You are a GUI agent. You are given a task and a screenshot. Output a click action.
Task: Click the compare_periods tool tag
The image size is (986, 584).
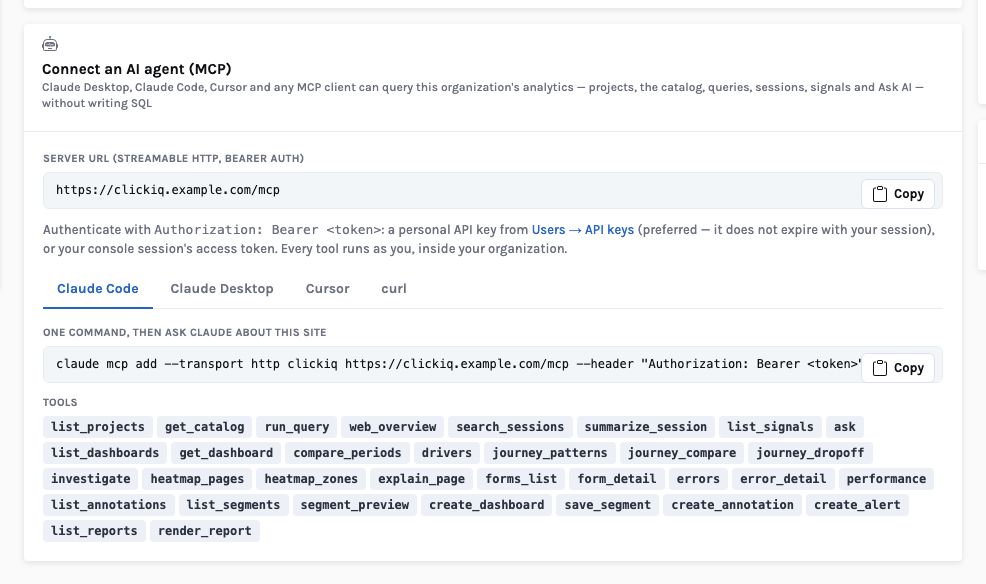tap(347, 453)
